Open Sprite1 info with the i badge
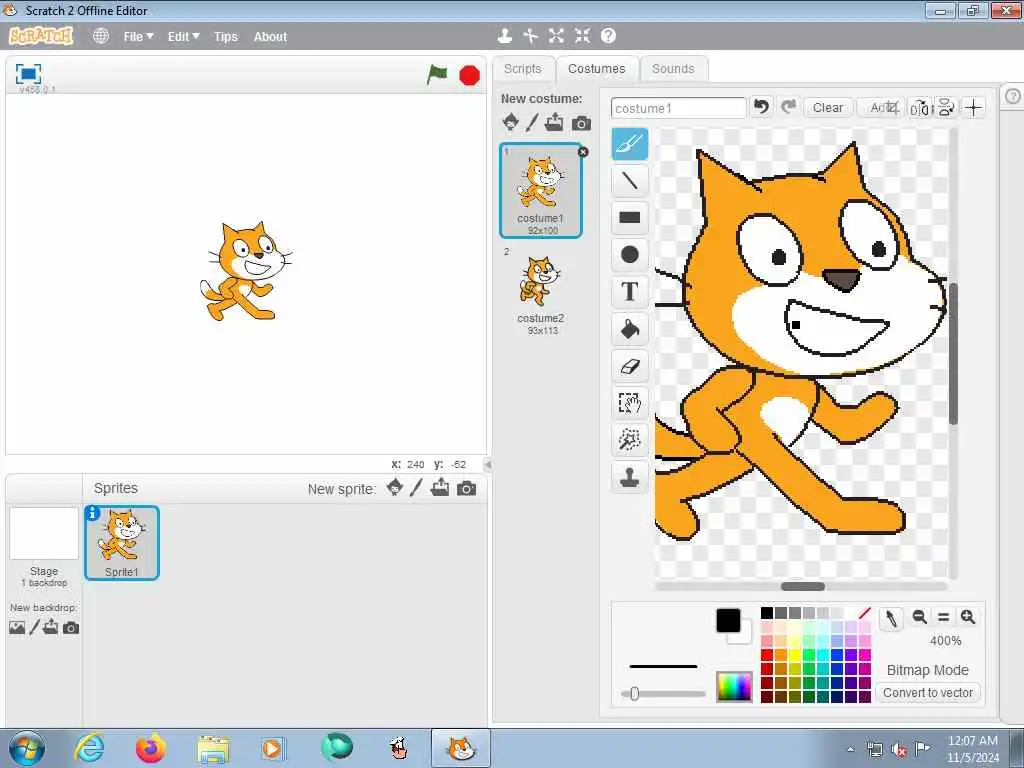 (93, 513)
